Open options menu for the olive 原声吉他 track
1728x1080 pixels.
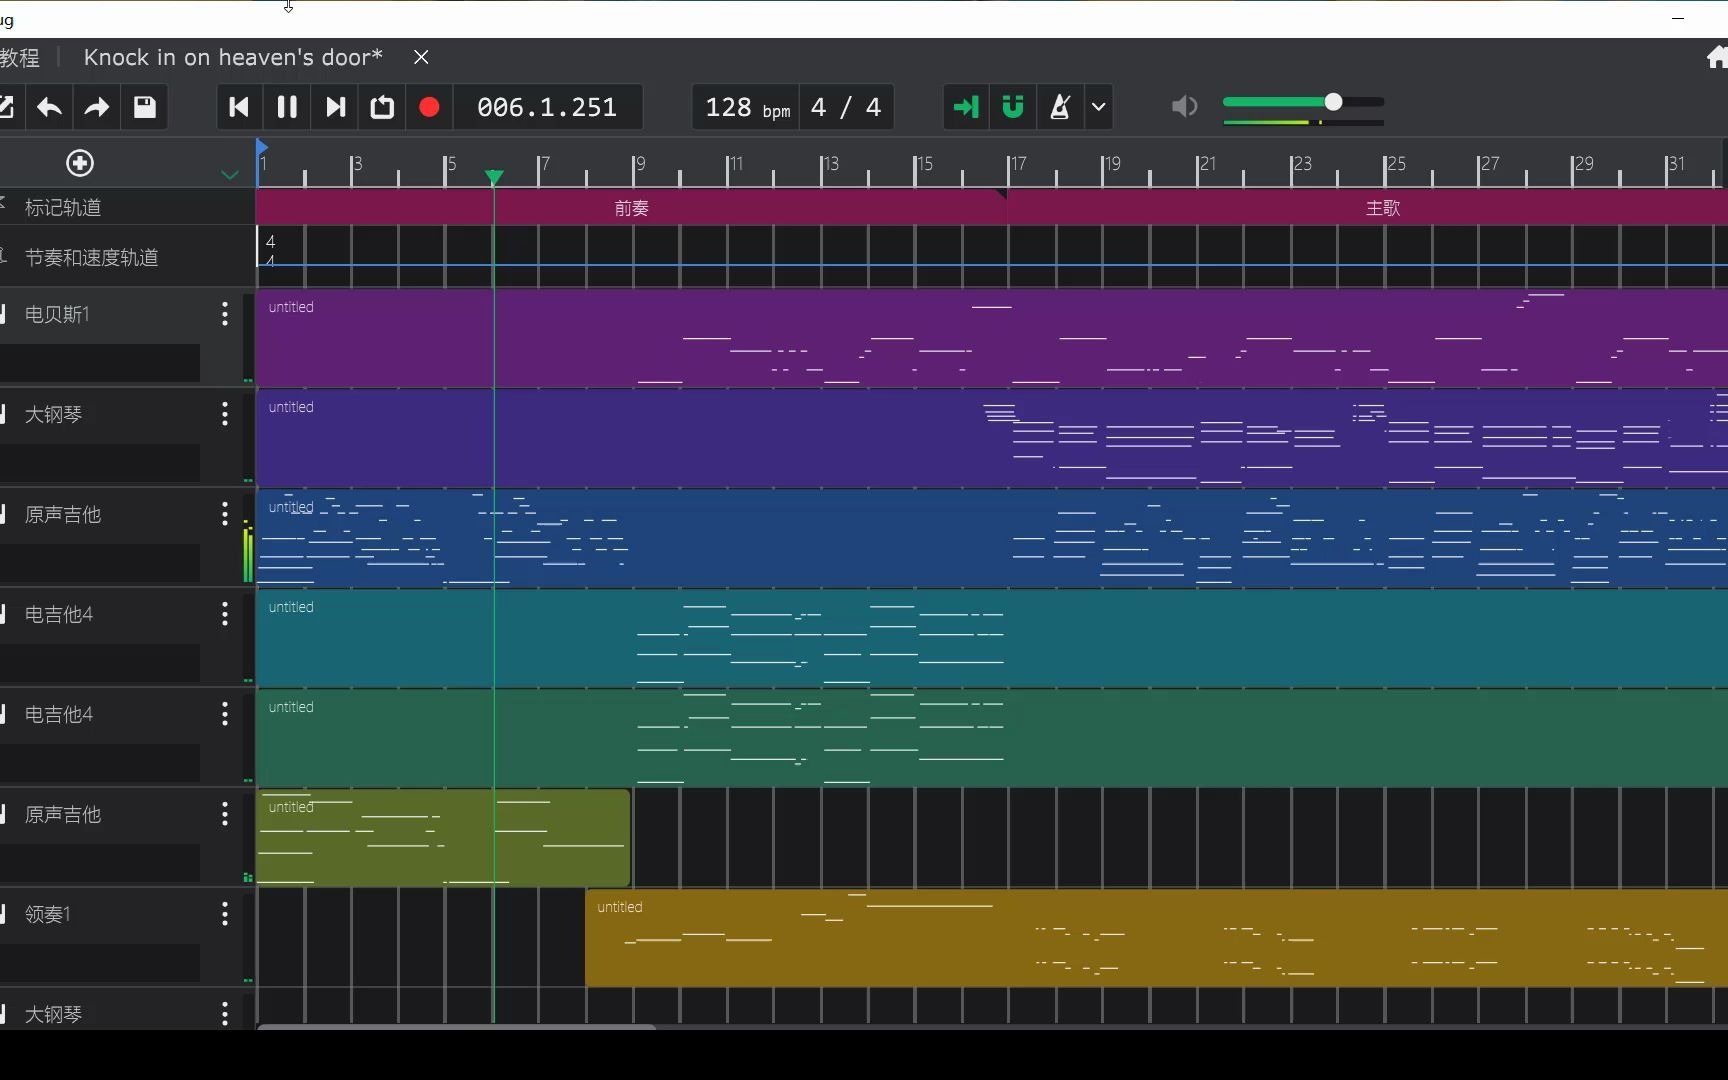click(x=225, y=814)
